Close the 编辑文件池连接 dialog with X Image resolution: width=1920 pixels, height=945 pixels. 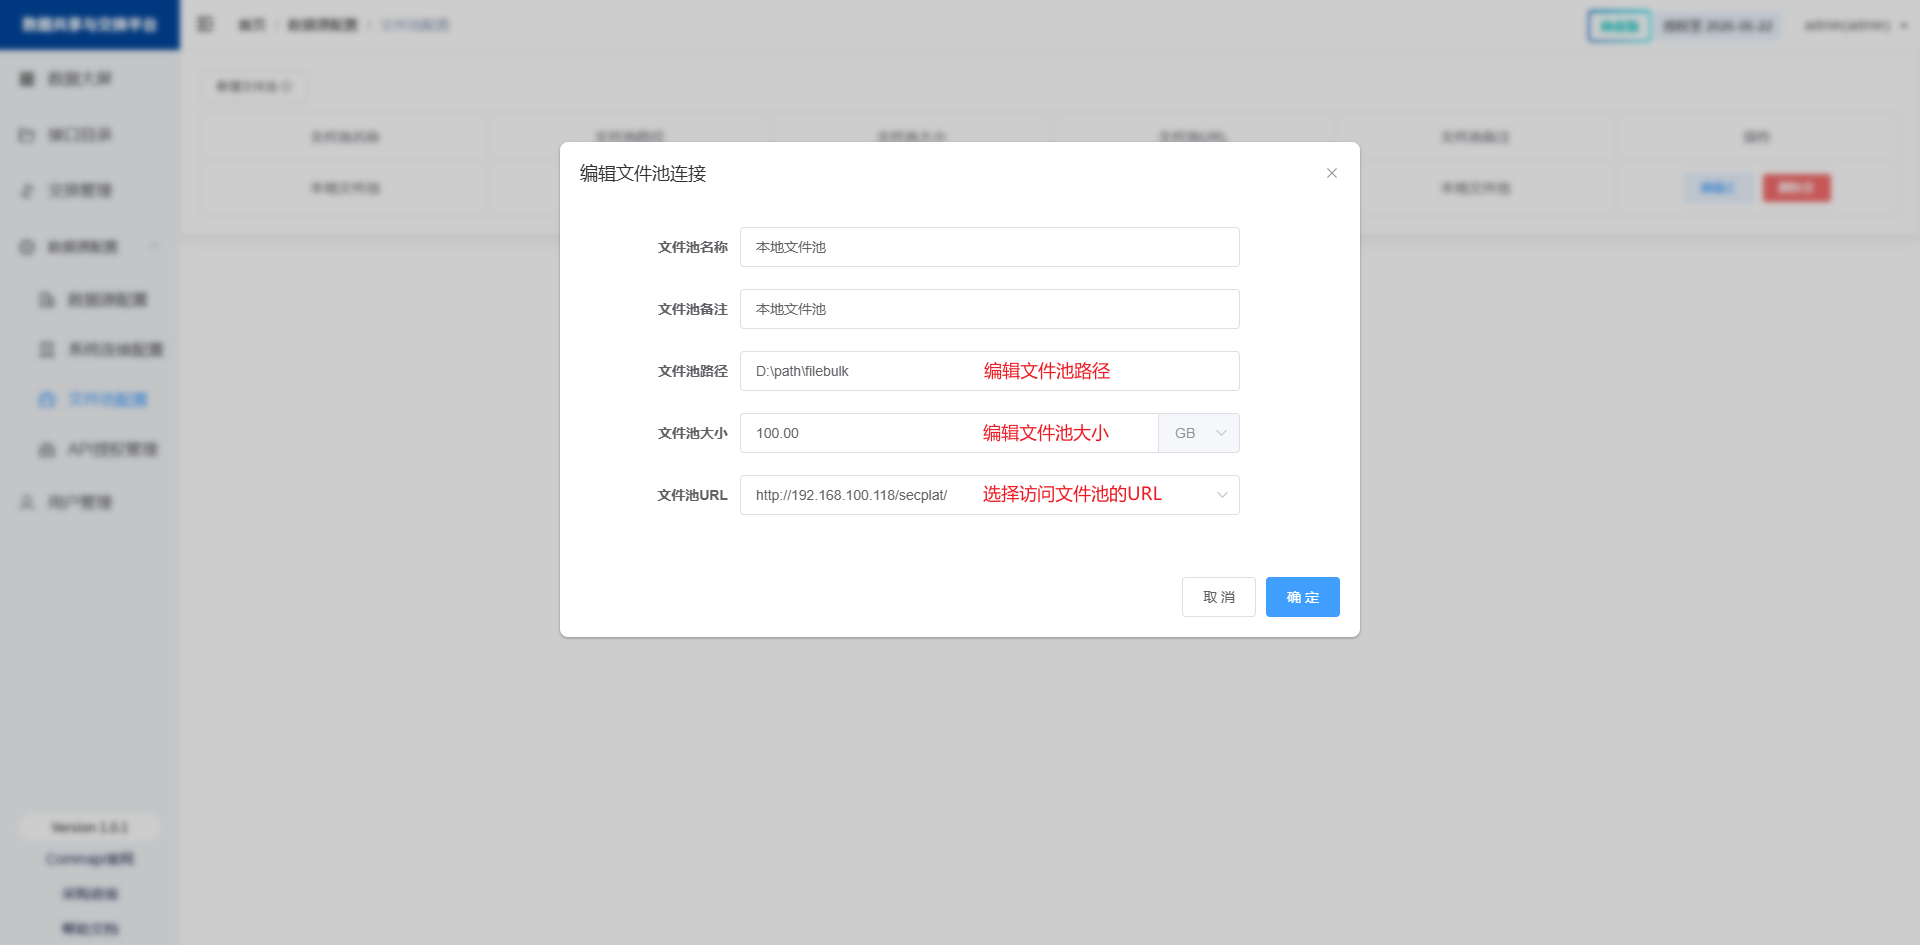[1331, 173]
